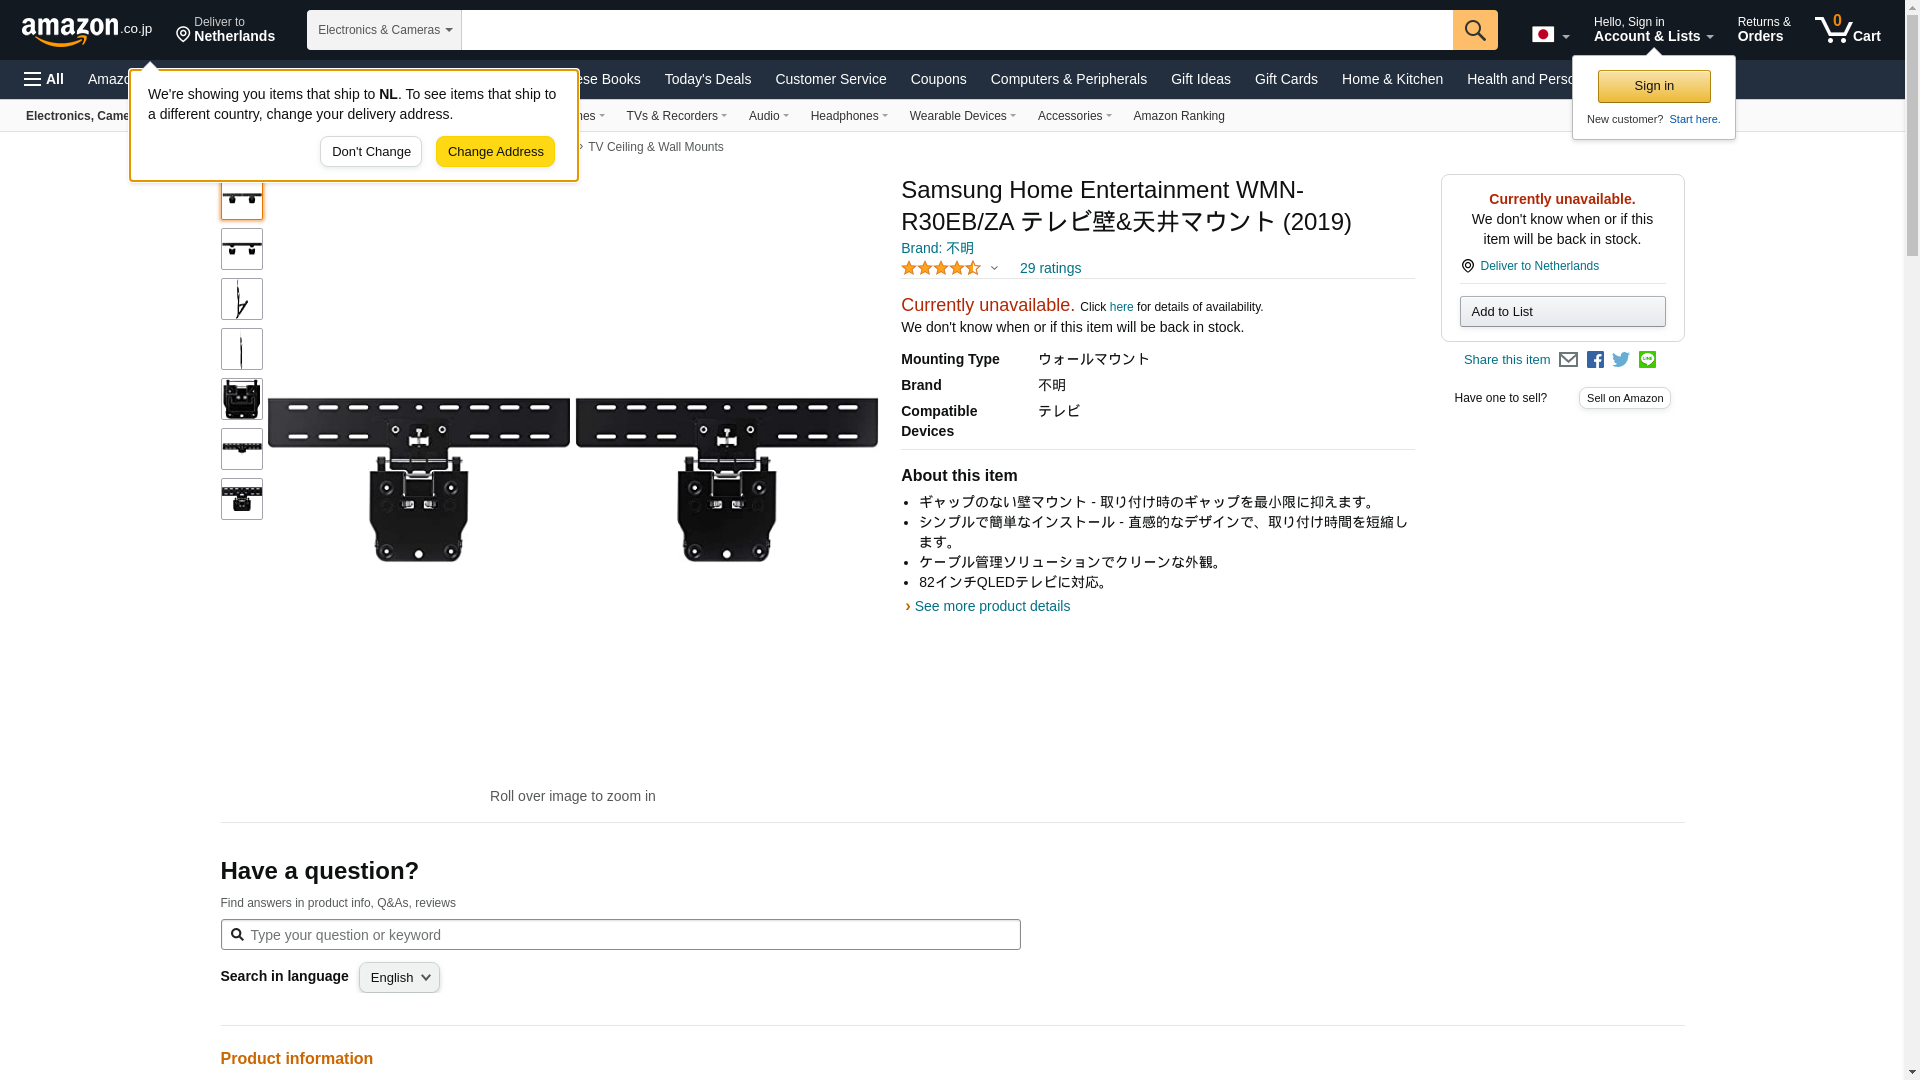The image size is (1920, 1080).
Task: Click the yellow Sign in button
Action: coord(1653,86)
